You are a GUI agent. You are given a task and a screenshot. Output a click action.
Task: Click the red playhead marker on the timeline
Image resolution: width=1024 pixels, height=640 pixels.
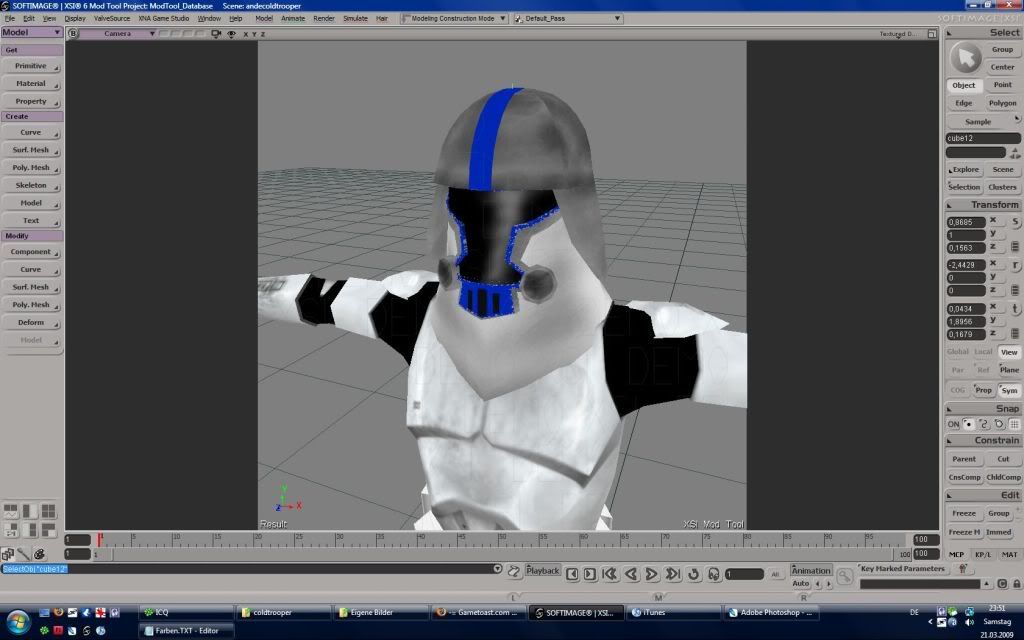[99, 539]
